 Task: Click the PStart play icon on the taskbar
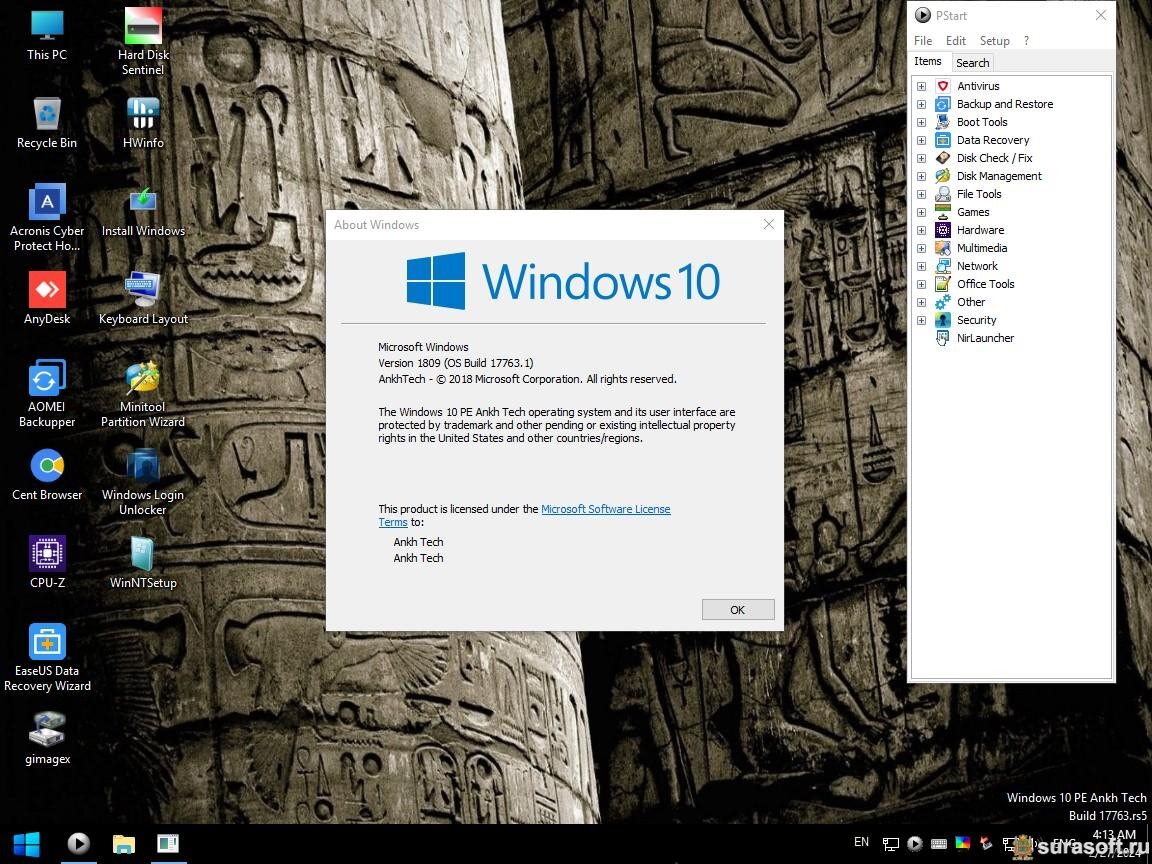[x=79, y=843]
